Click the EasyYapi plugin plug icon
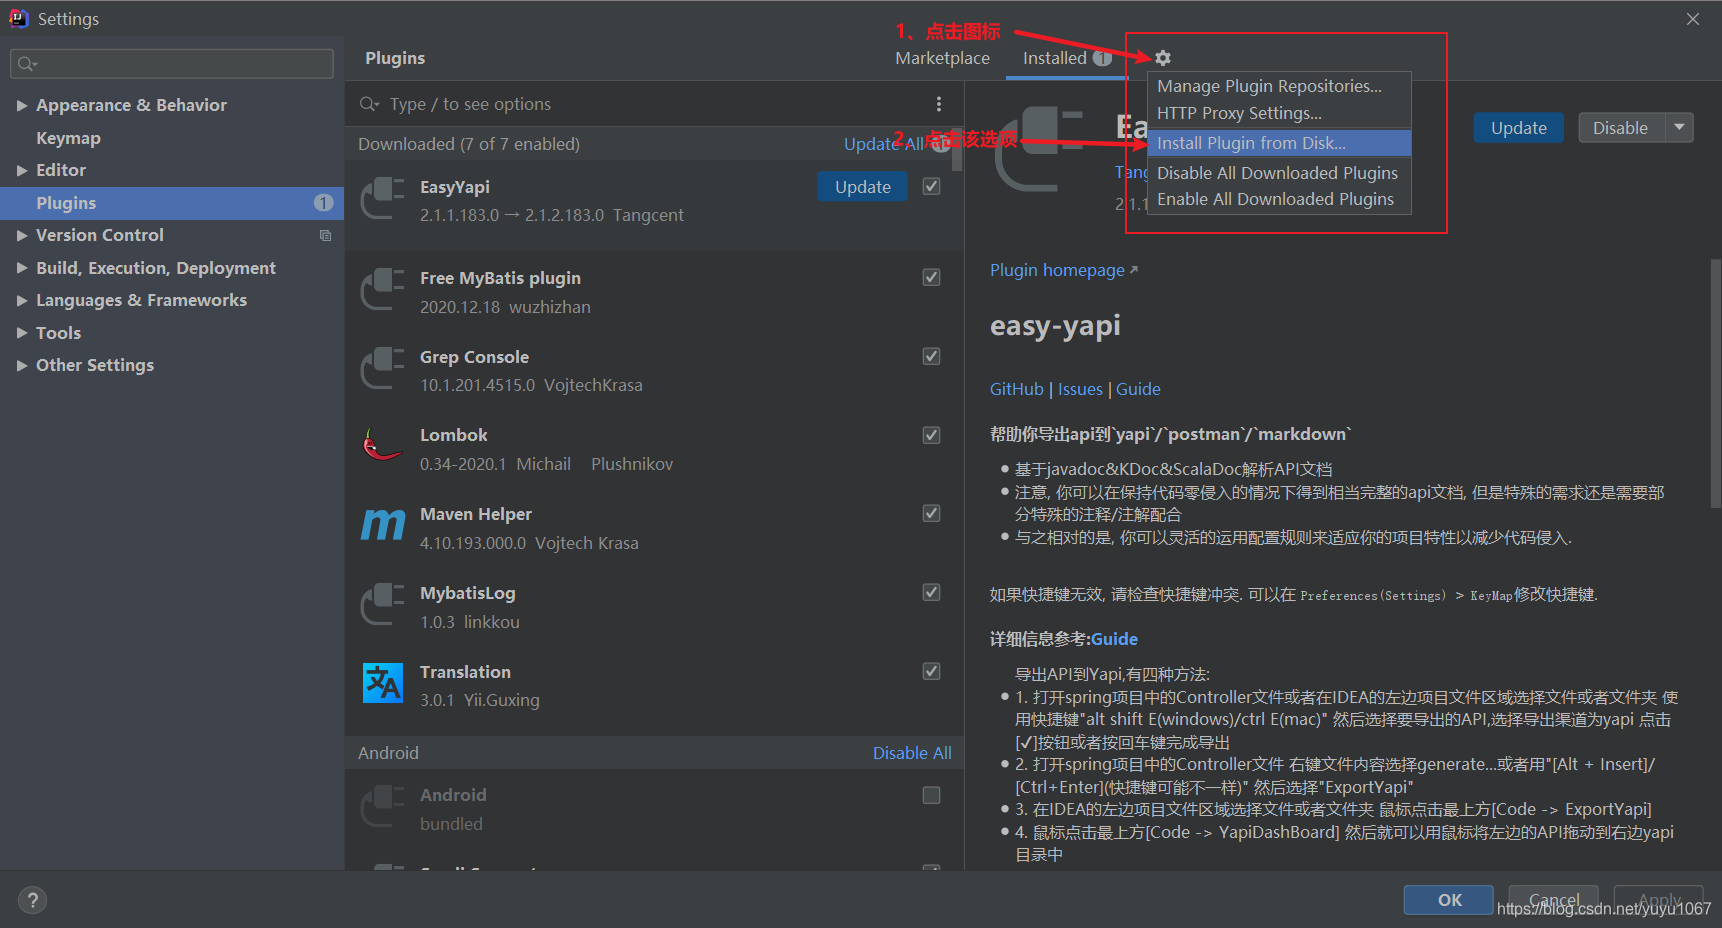This screenshot has width=1722, height=928. 381,198
